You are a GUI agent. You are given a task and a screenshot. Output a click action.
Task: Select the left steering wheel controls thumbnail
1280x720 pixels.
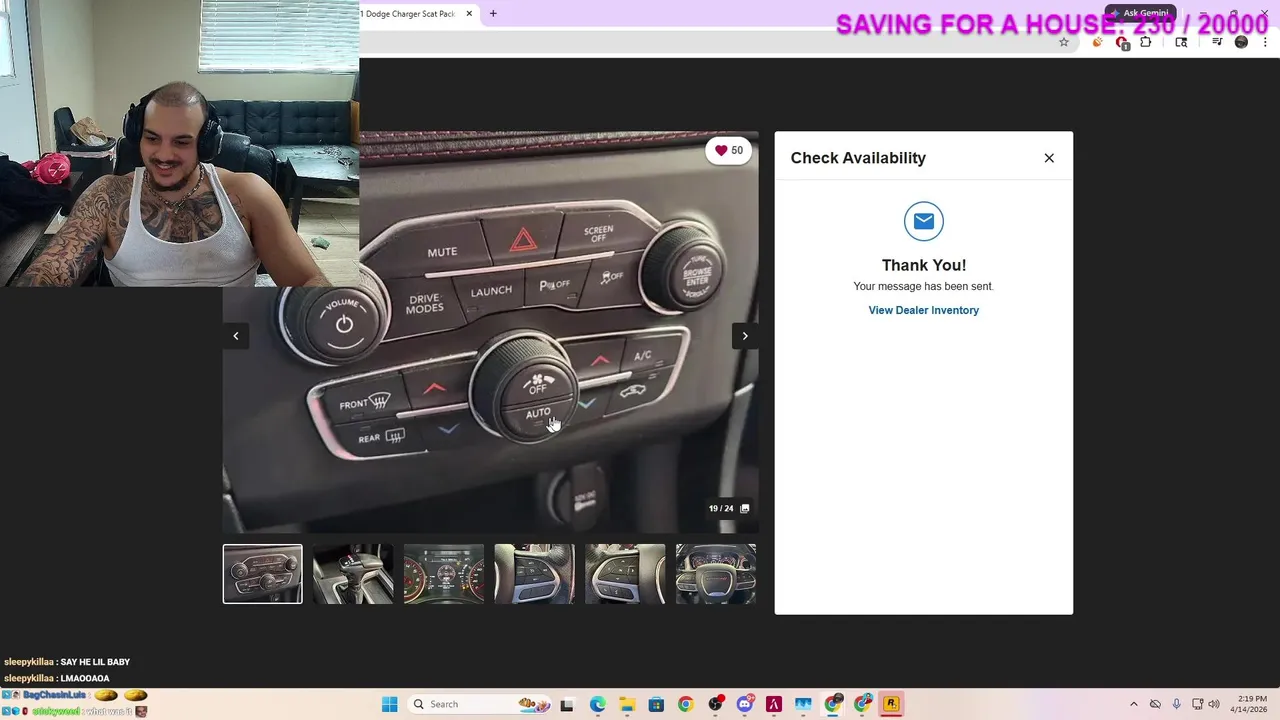[x=534, y=574]
